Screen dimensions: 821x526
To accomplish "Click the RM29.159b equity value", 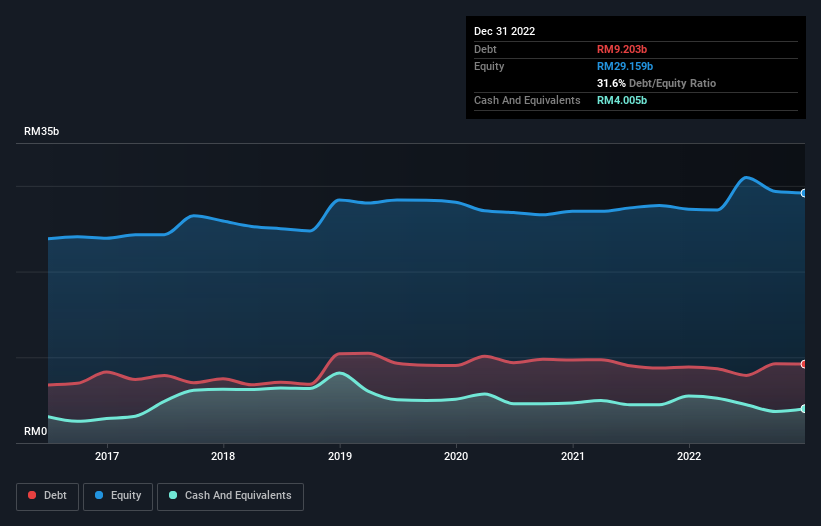I will [x=625, y=66].
